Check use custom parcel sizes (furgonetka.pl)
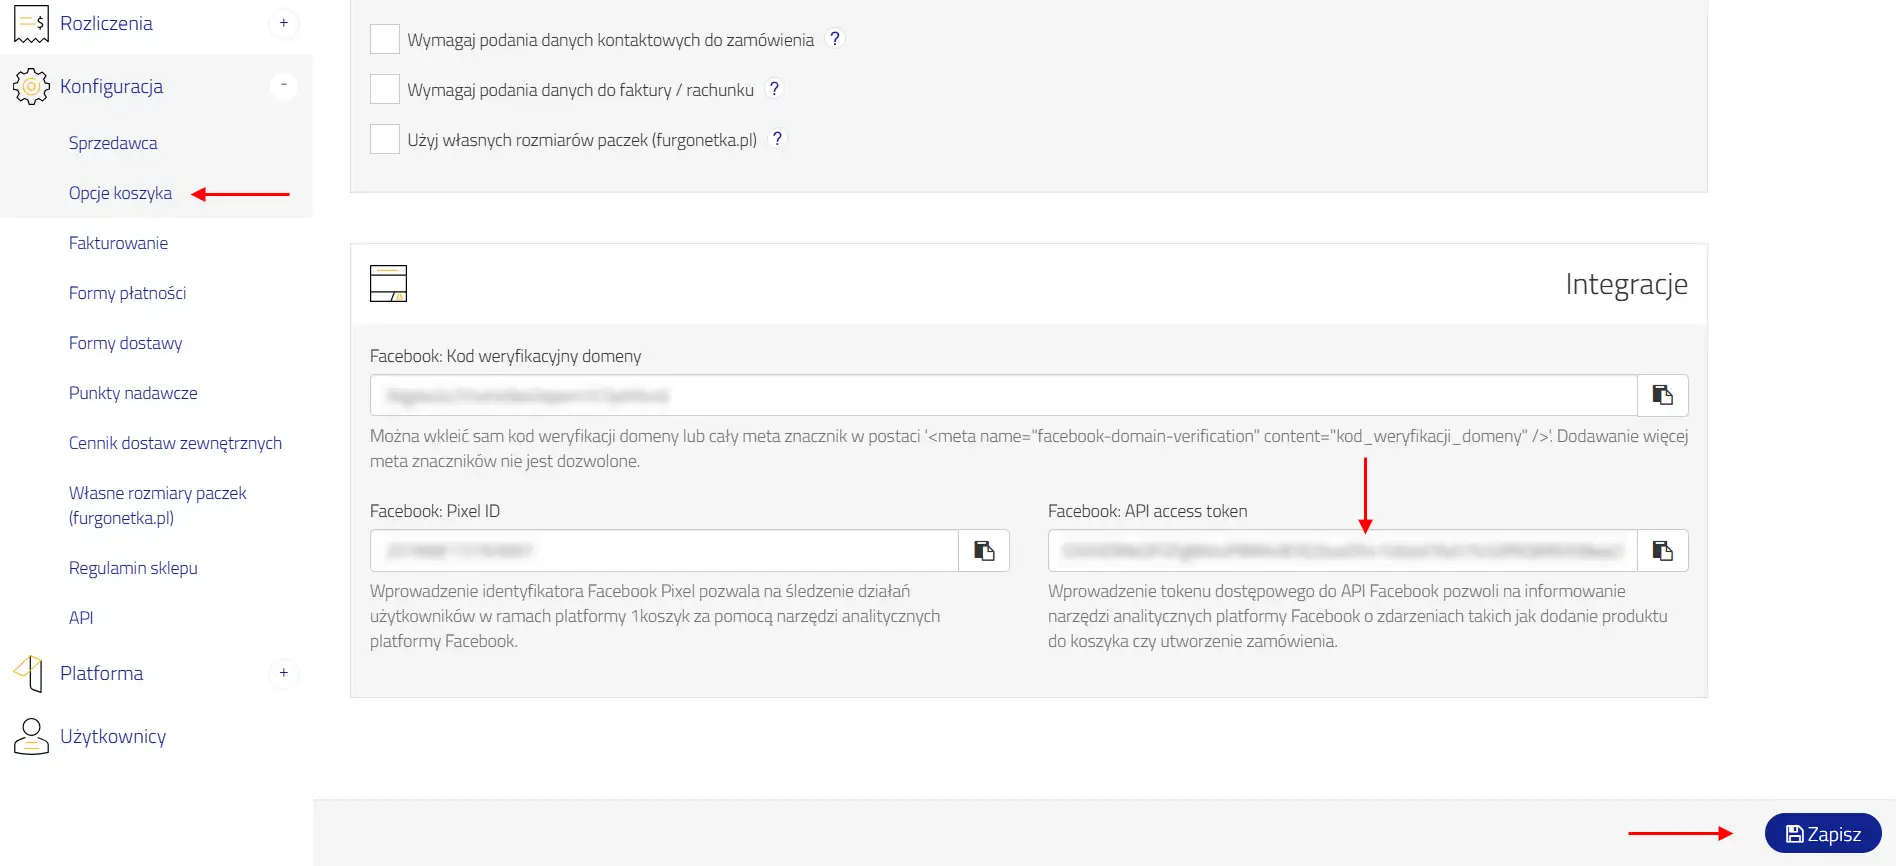1896x866 pixels. pyautogui.click(x=385, y=139)
